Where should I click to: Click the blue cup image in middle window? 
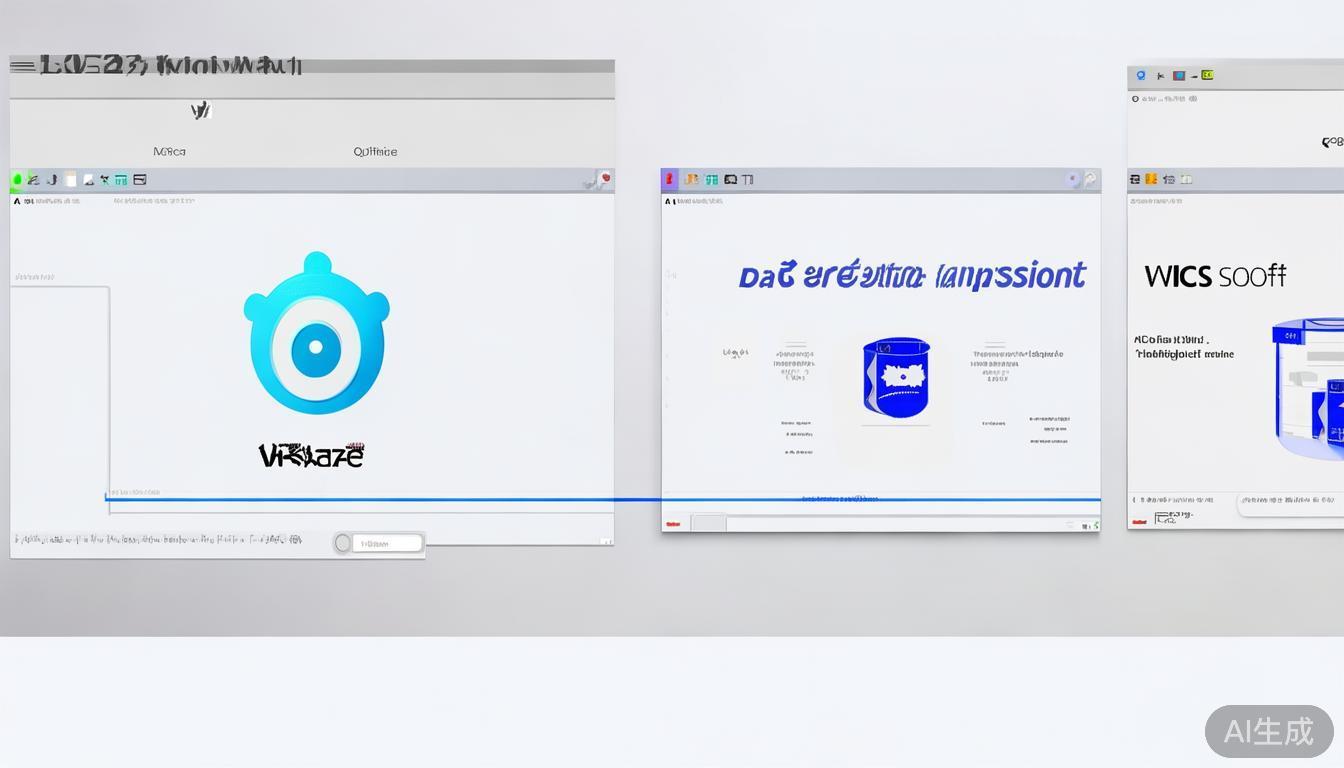tap(896, 377)
